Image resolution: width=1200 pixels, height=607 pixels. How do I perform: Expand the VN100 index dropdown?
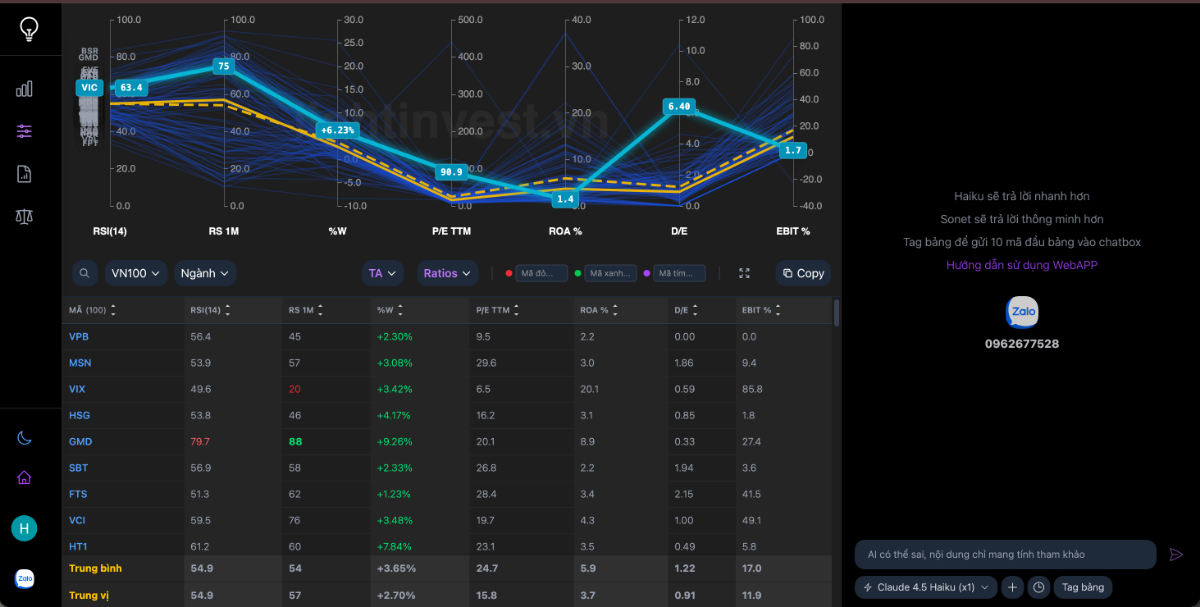point(136,273)
